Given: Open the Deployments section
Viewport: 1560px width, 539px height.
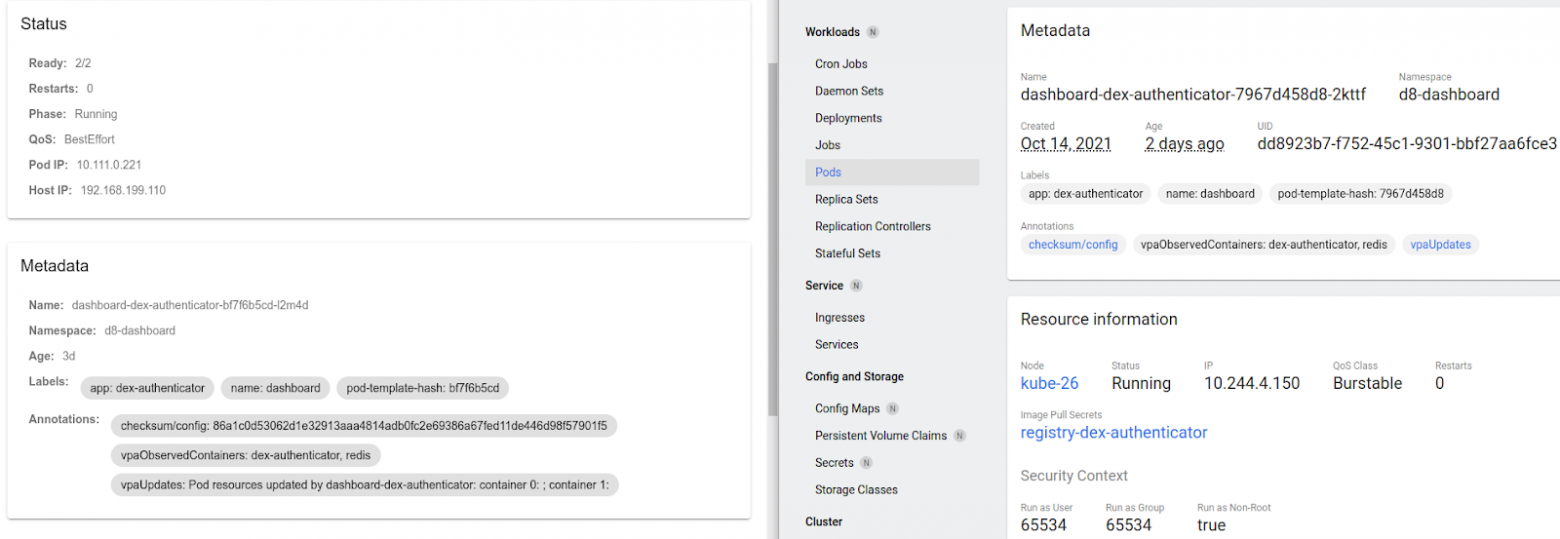Looking at the screenshot, I should (848, 118).
